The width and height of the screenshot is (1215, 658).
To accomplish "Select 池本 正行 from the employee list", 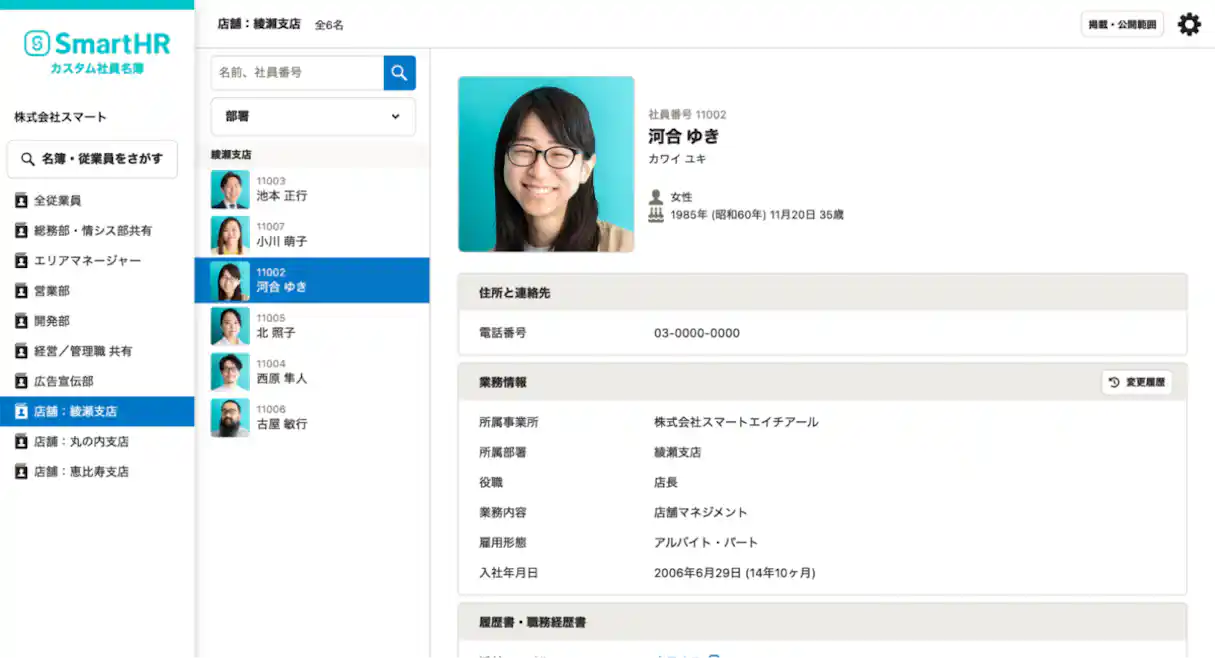I will [x=312, y=187].
